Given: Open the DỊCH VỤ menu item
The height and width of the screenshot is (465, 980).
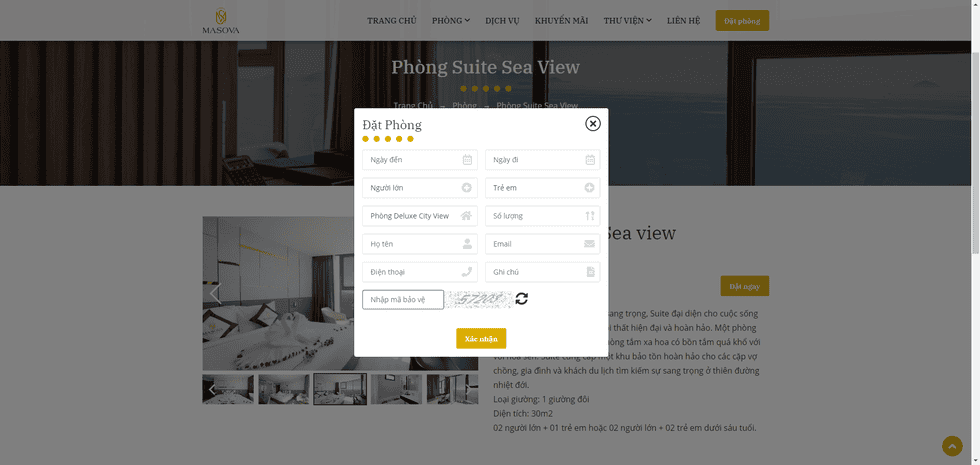Looking at the screenshot, I should (502, 21).
